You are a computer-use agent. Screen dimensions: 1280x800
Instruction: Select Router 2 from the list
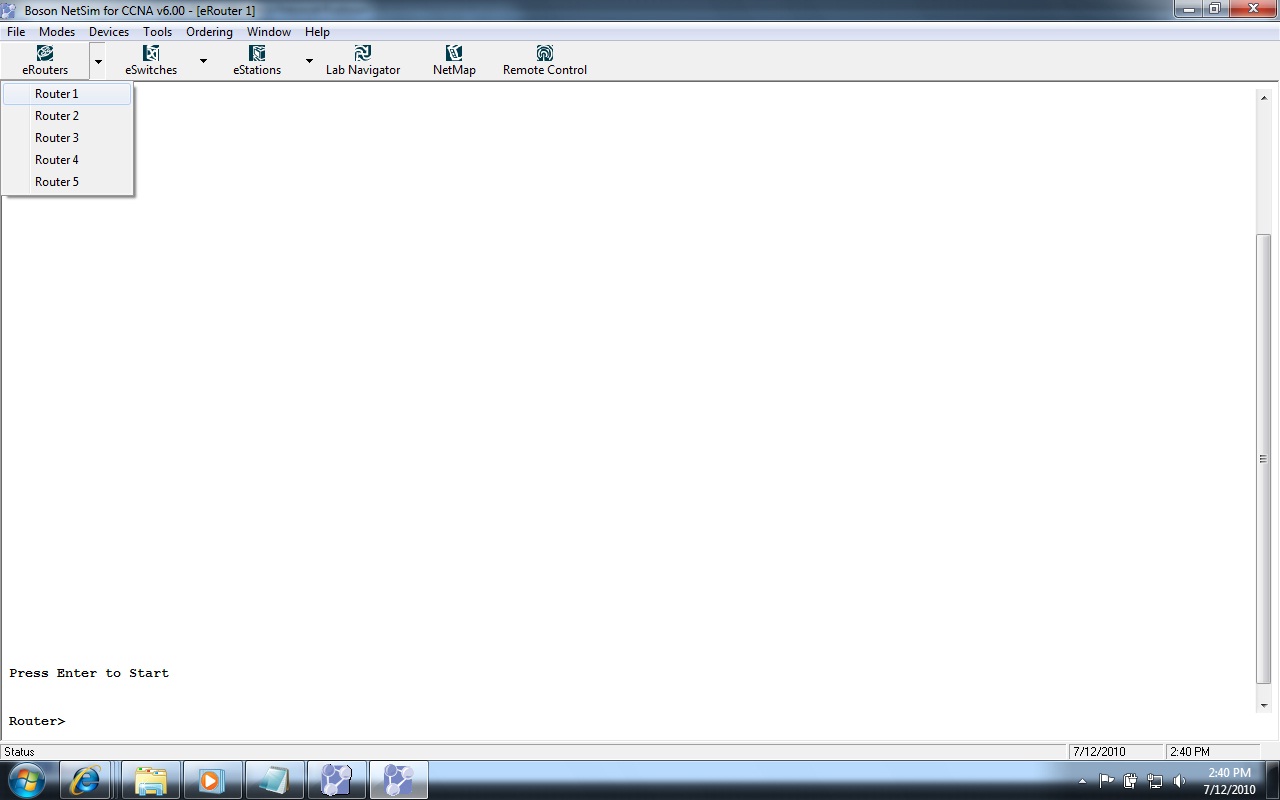67,116
